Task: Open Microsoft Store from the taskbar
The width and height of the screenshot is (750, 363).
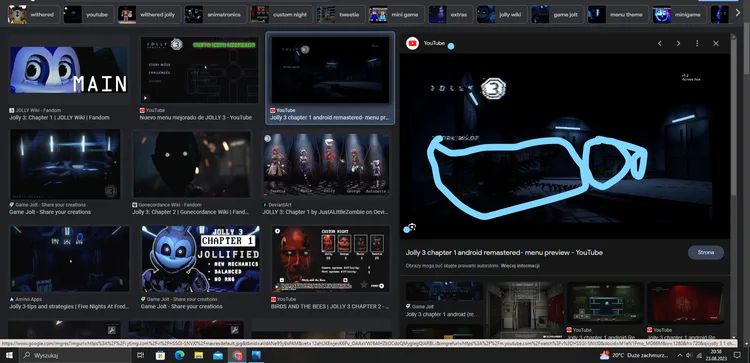Action: (x=160, y=355)
